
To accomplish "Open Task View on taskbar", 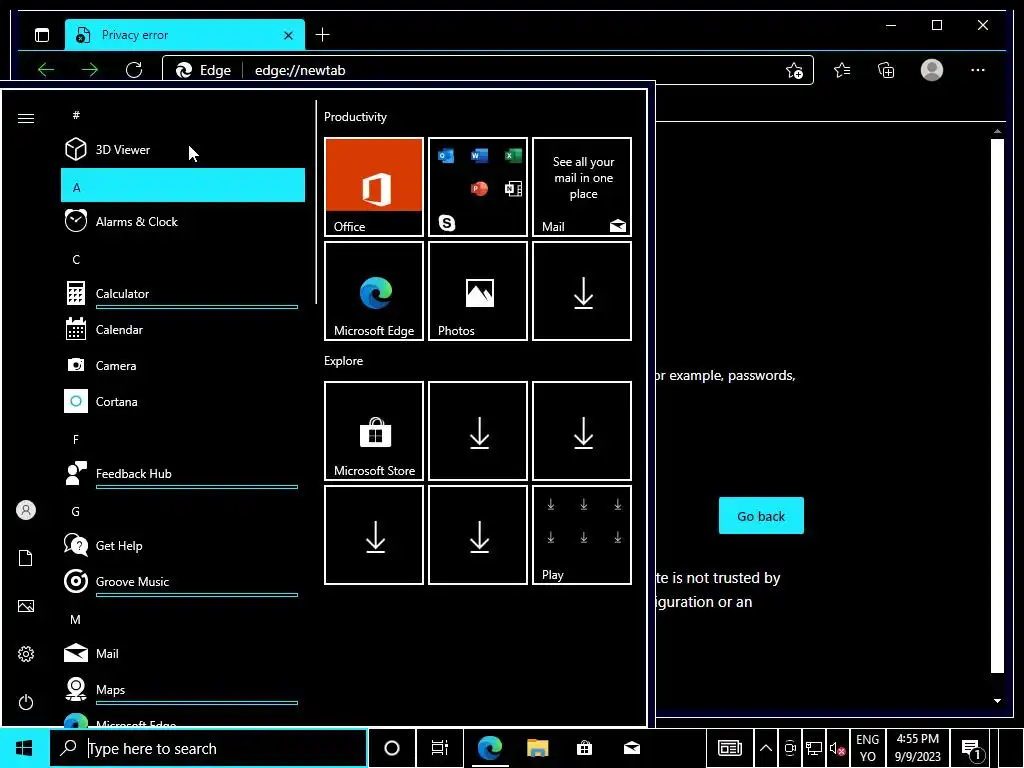I will tap(440, 748).
